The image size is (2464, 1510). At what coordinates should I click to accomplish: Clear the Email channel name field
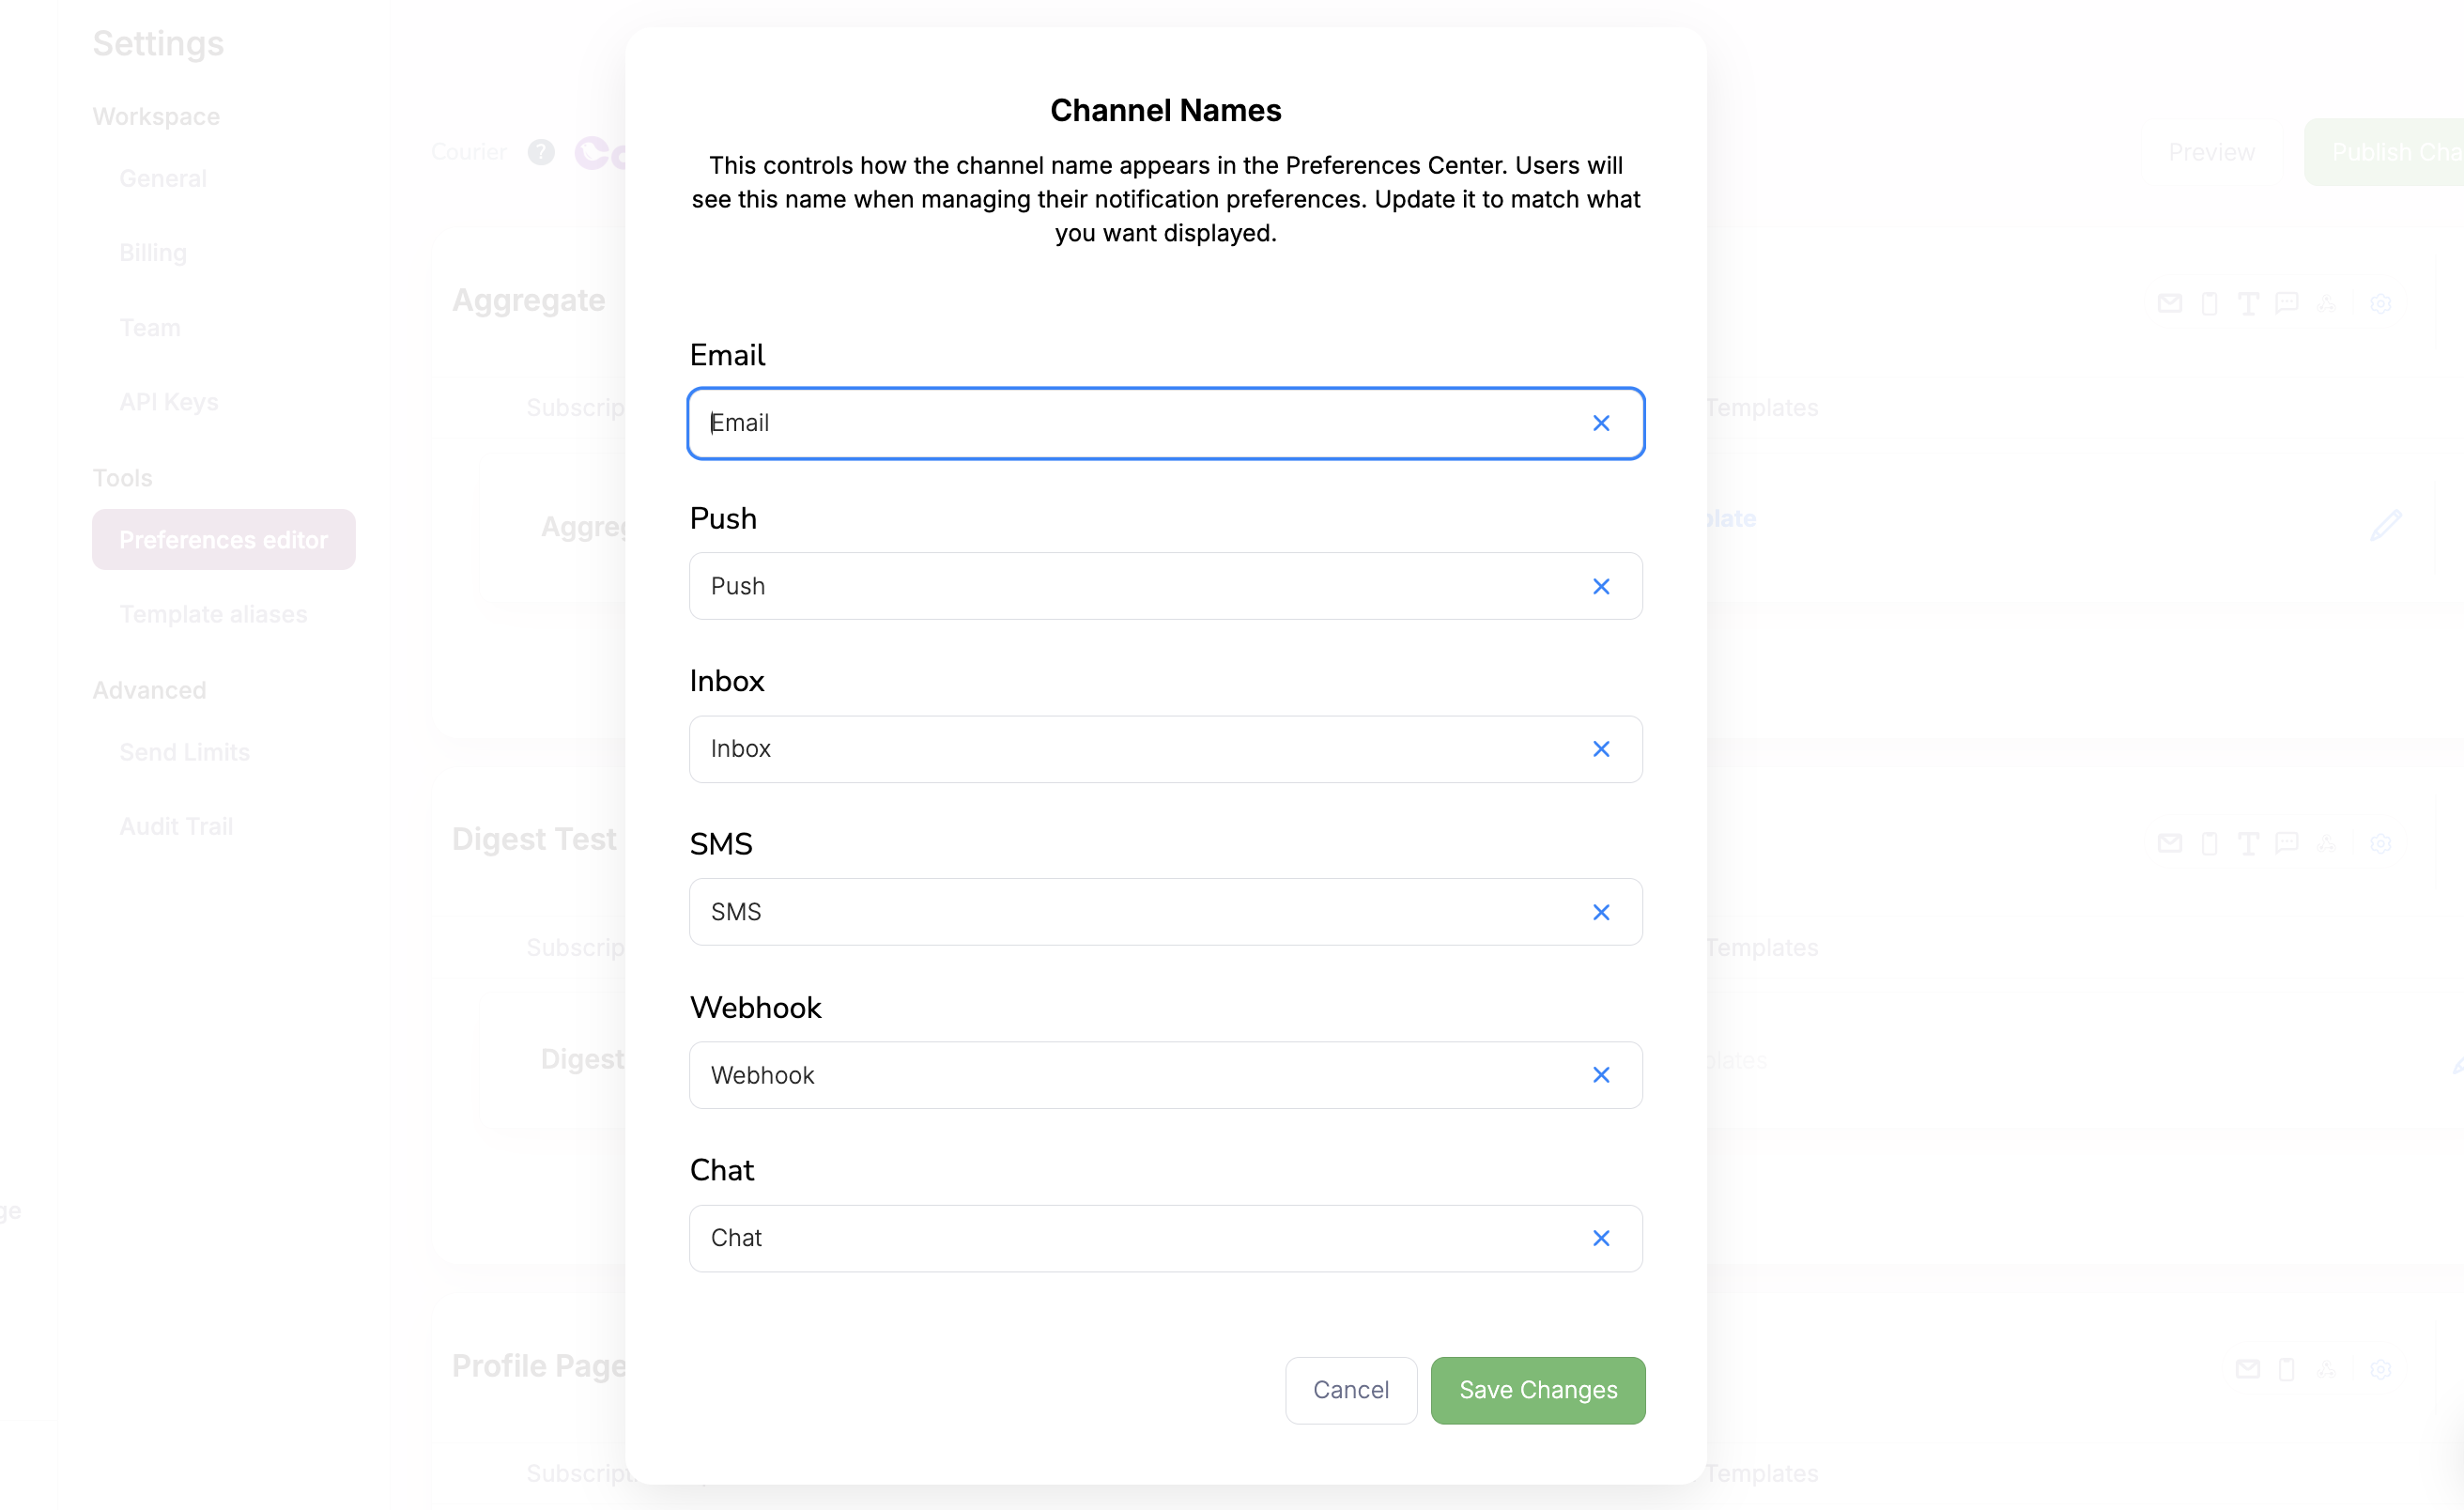[x=1601, y=423]
